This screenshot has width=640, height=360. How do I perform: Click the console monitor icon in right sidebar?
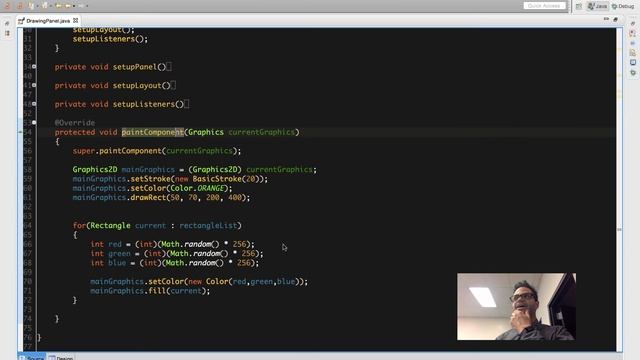point(633,62)
